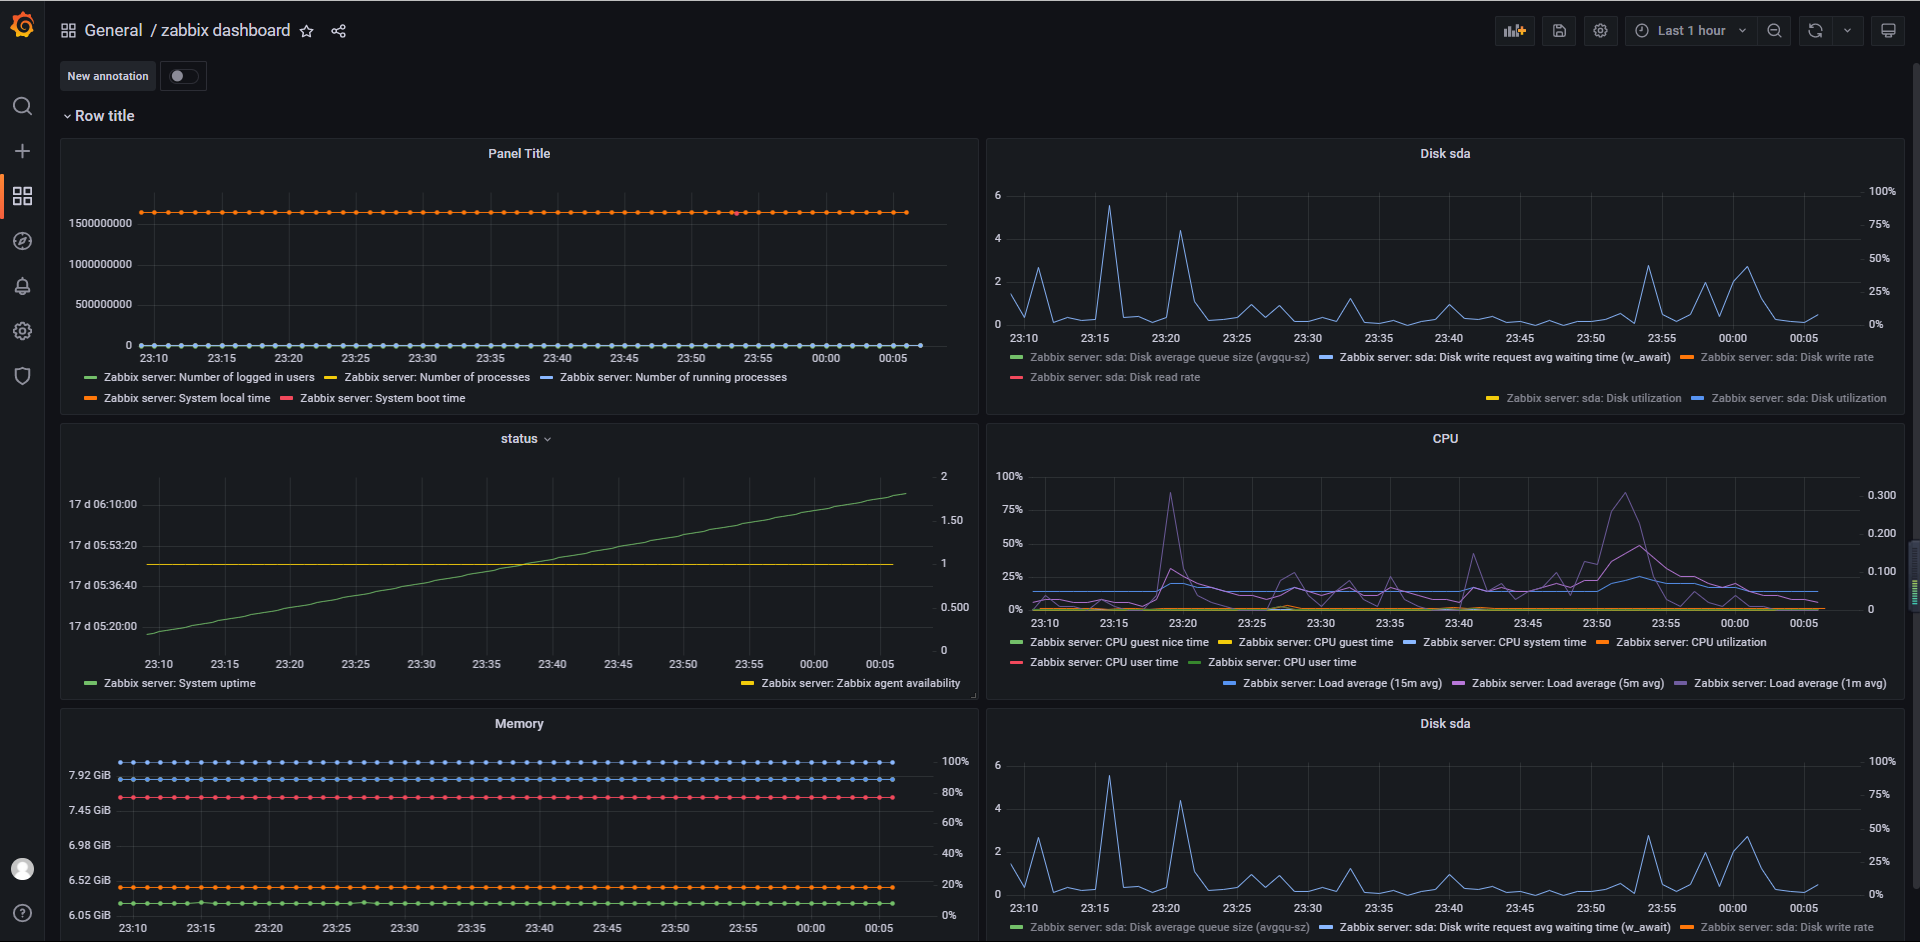Screen dimensions: 1920x942
Task: Toggle Number of processes legend series
Action: click(x=437, y=378)
